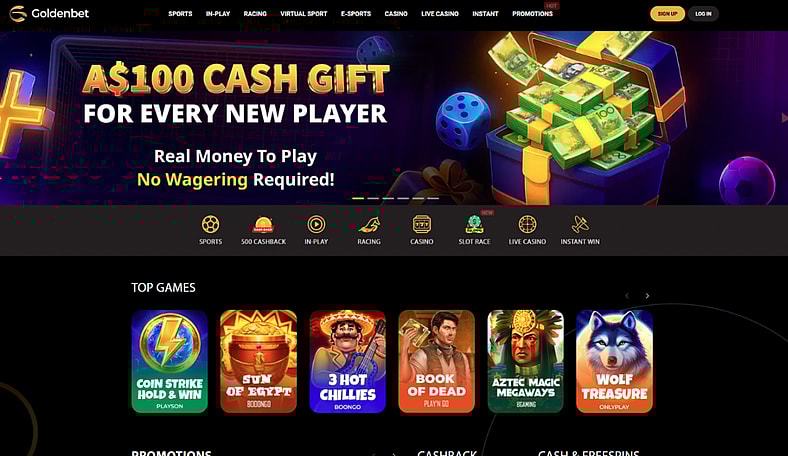Advance the banner using right edge arrow
Image resolution: width=788 pixels, height=456 pixels.
point(784,118)
